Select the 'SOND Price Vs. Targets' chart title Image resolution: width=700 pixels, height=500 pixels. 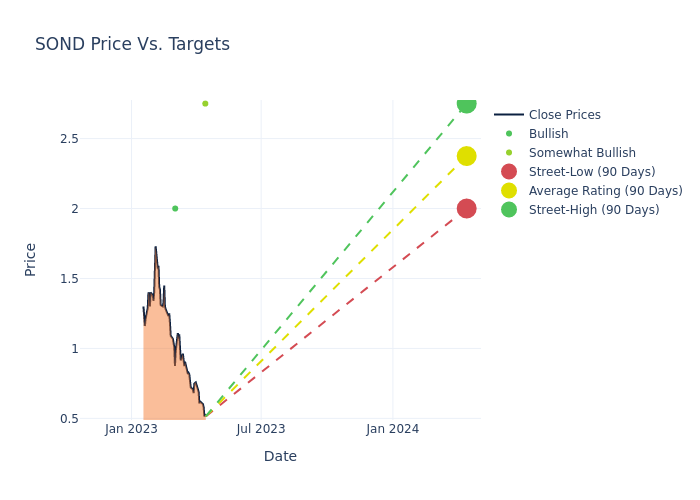(132, 44)
